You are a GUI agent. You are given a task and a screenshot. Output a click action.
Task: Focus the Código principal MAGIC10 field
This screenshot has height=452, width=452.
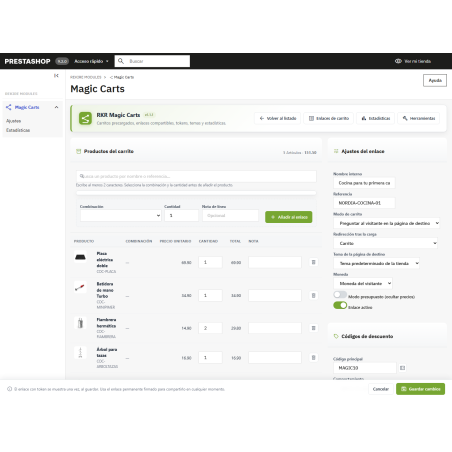click(x=365, y=368)
